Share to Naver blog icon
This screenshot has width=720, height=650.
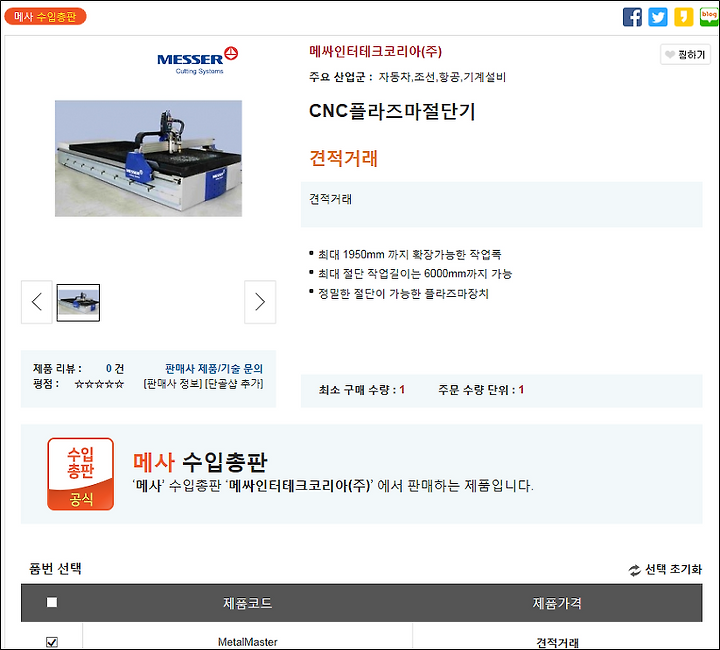709,17
